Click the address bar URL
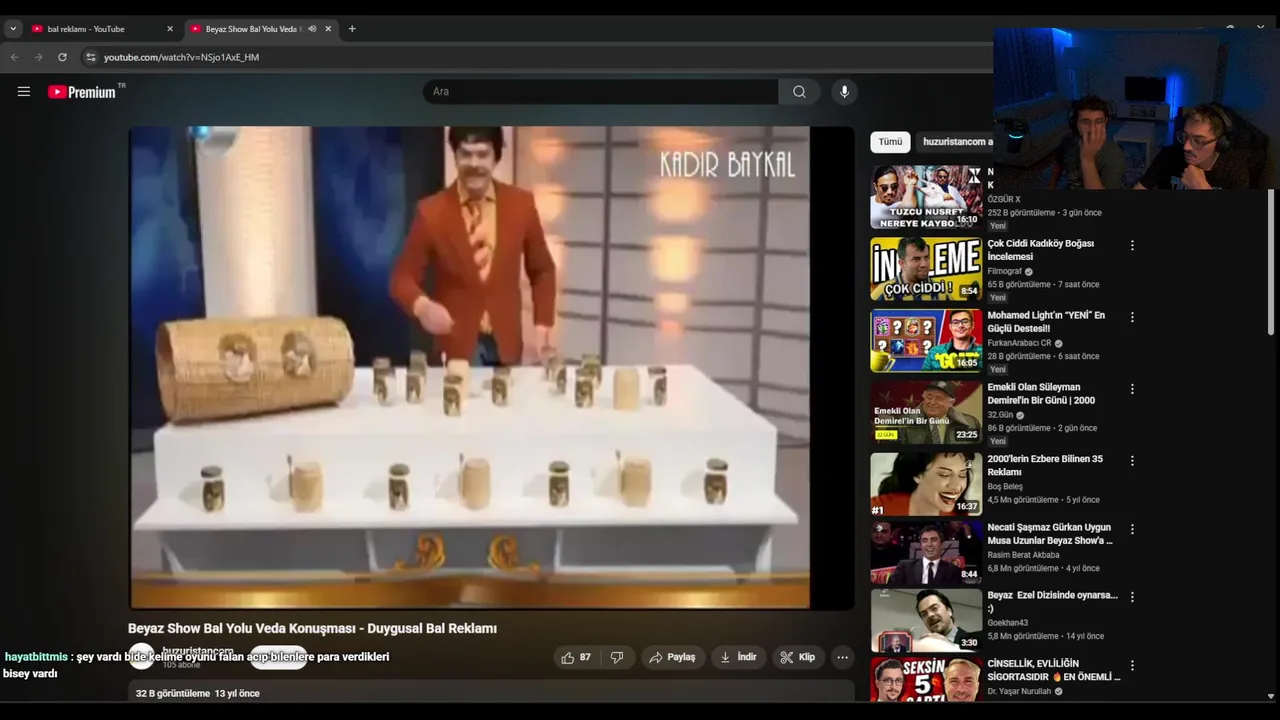 tap(181, 57)
